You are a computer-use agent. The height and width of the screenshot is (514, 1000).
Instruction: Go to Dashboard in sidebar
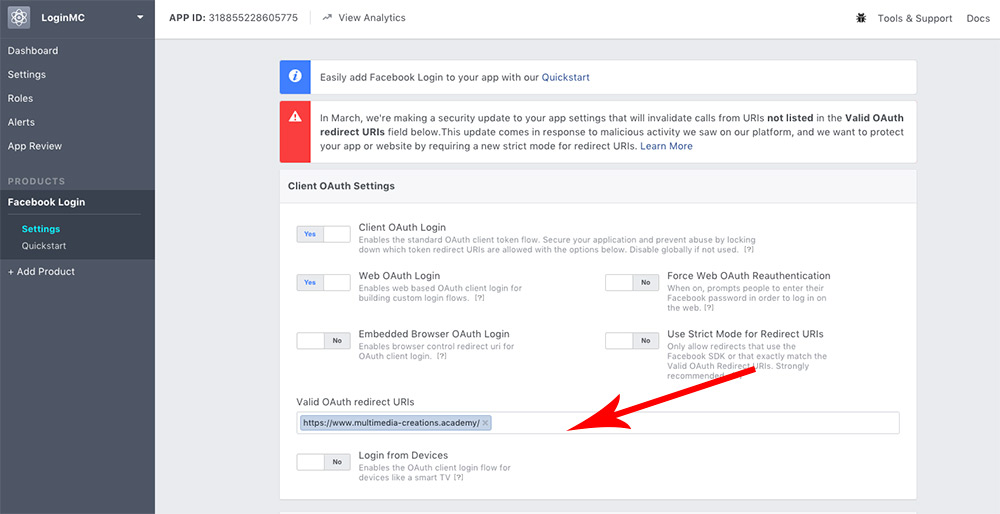(x=33, y=50)
